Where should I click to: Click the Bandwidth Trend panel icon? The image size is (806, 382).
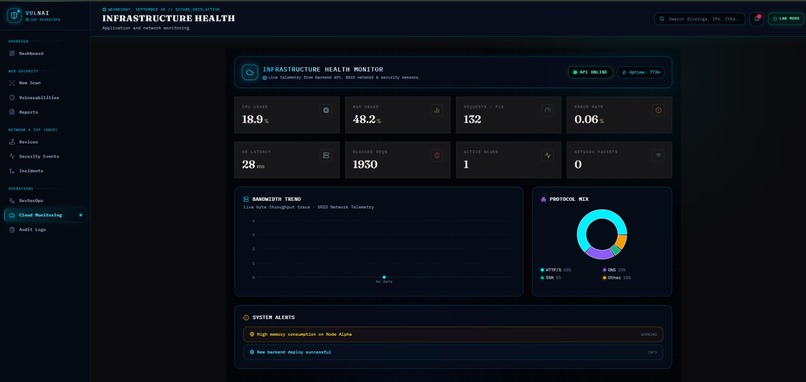click(246, 199)
